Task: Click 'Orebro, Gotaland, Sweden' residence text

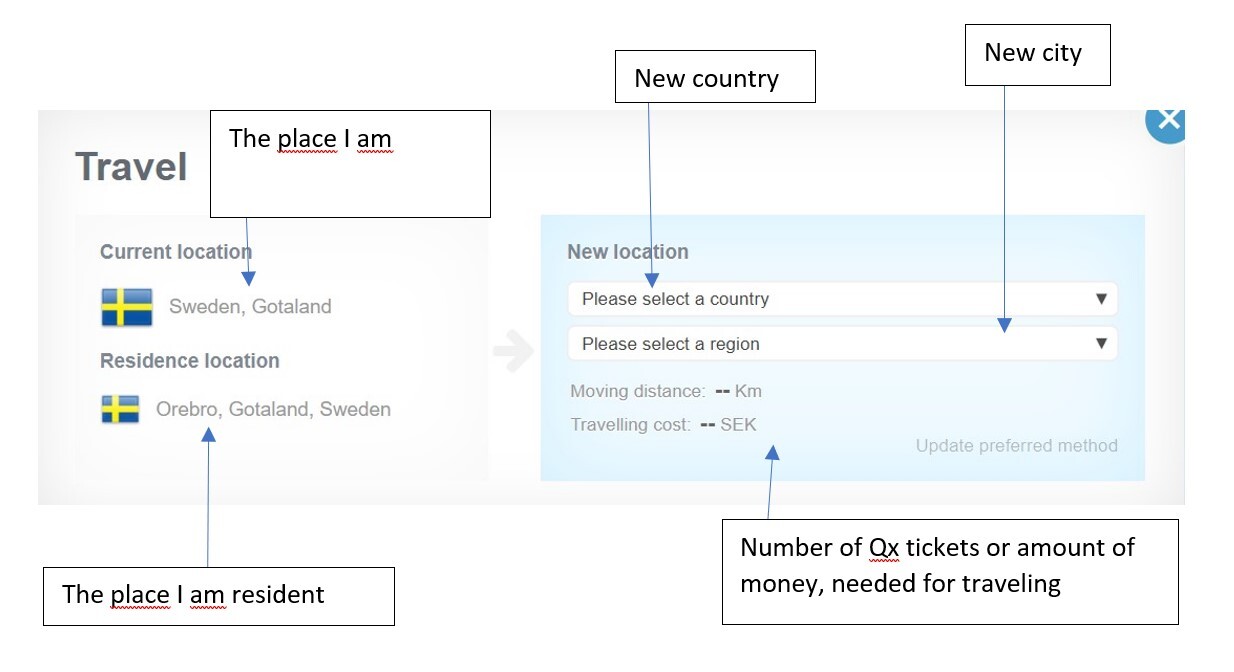Action: (x=273, y=409)
